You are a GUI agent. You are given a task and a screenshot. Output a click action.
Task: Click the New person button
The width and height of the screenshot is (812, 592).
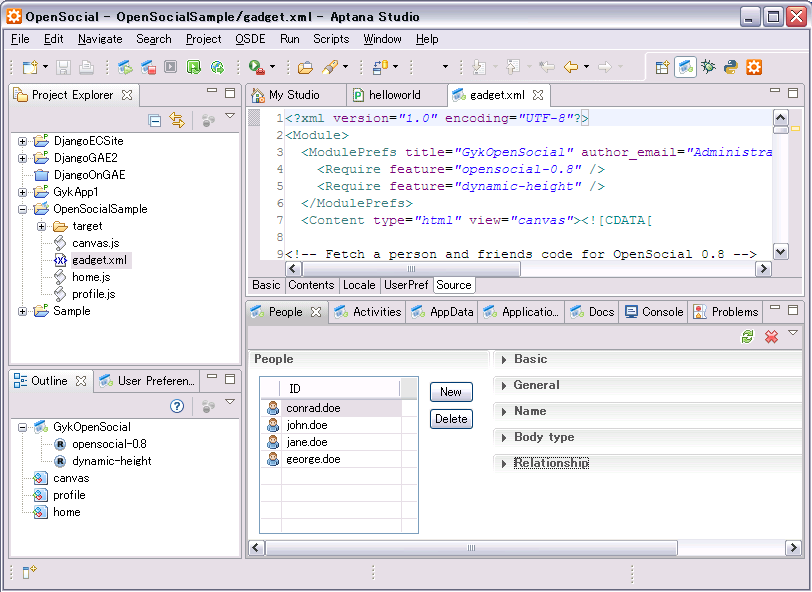(x=451, y=392)
